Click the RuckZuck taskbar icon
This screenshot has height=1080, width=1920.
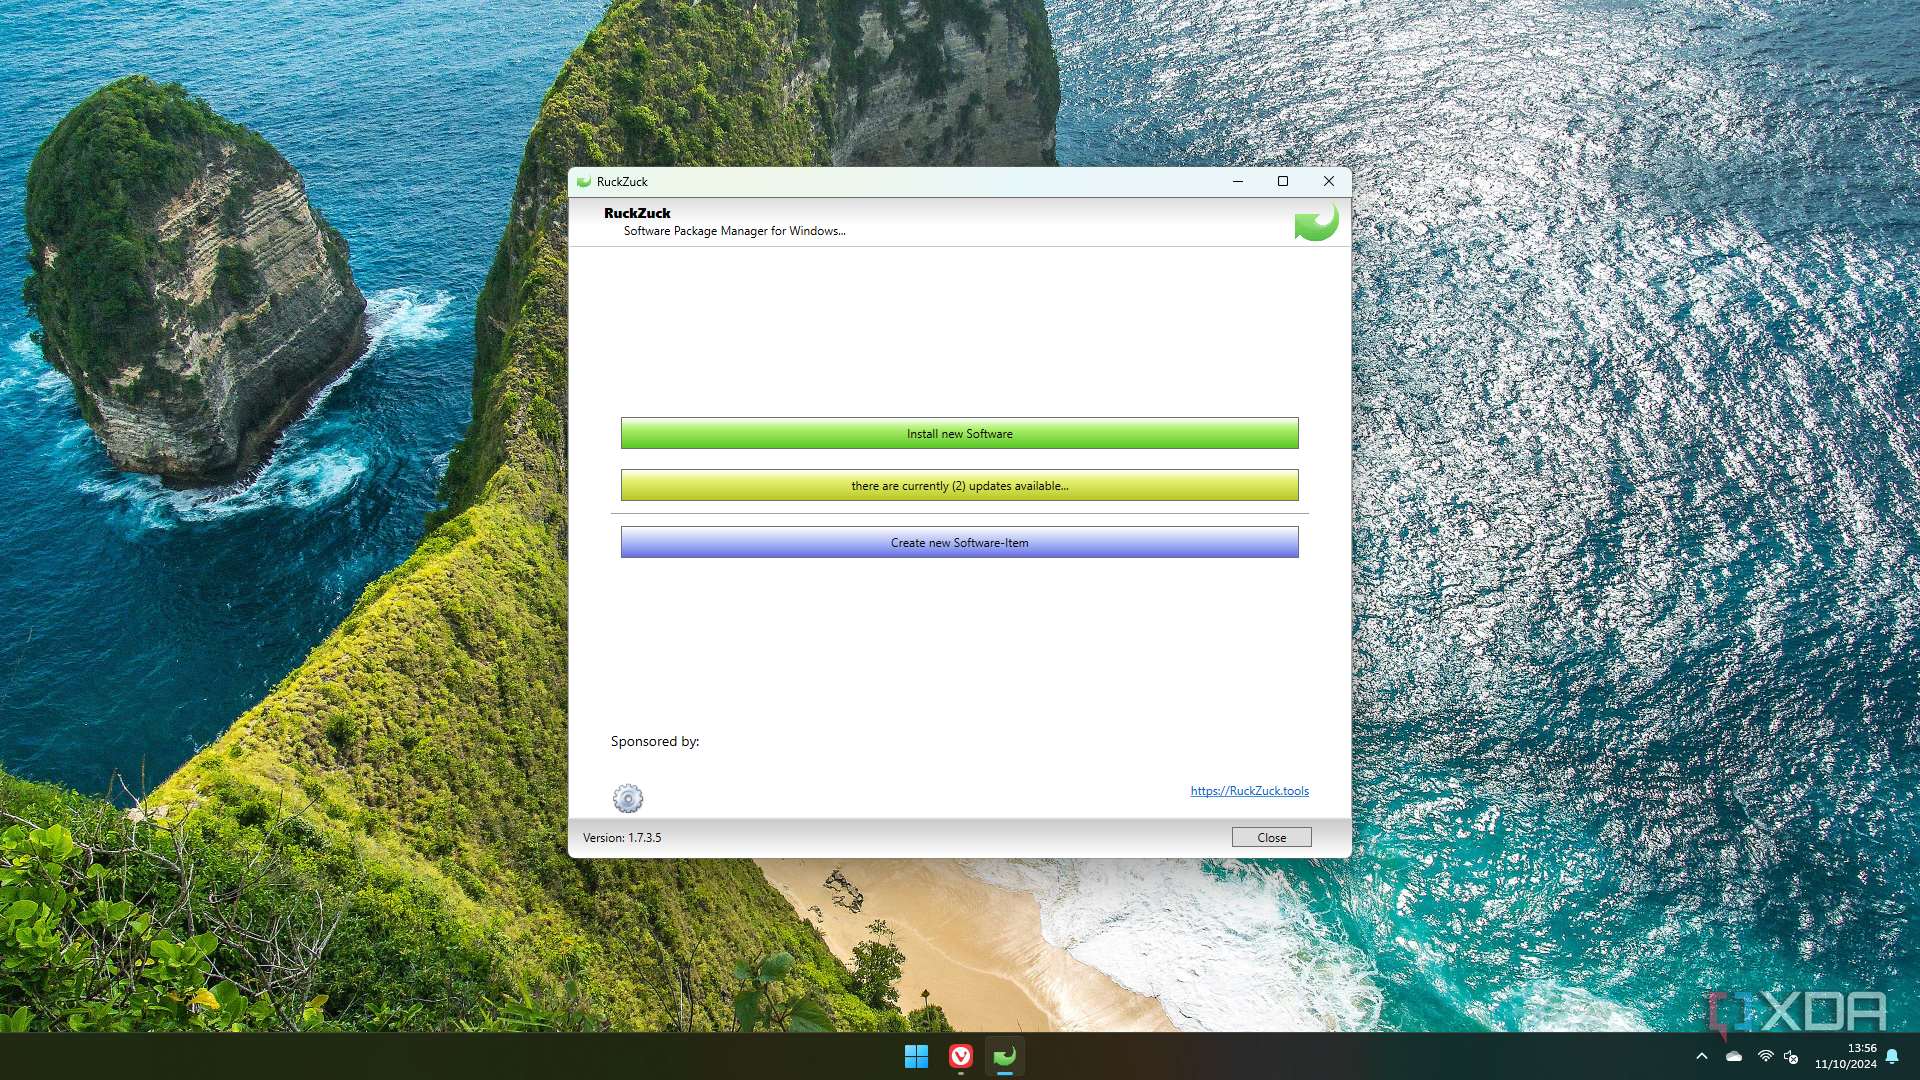pos(1005,1056)
